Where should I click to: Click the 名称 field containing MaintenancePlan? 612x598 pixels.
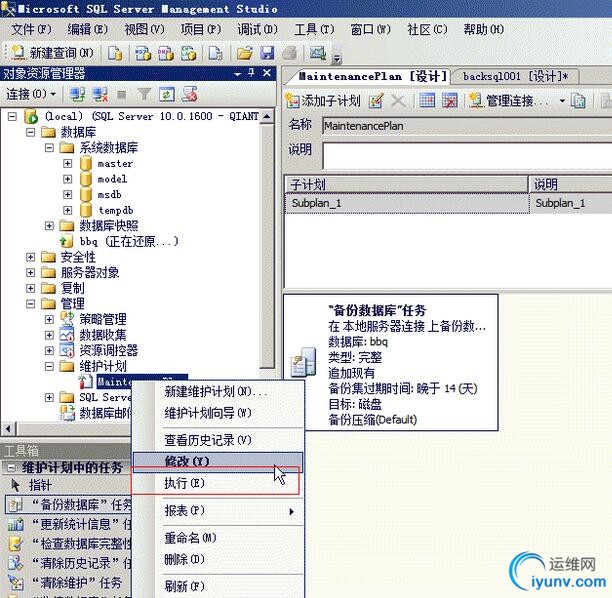pos(467,126)
